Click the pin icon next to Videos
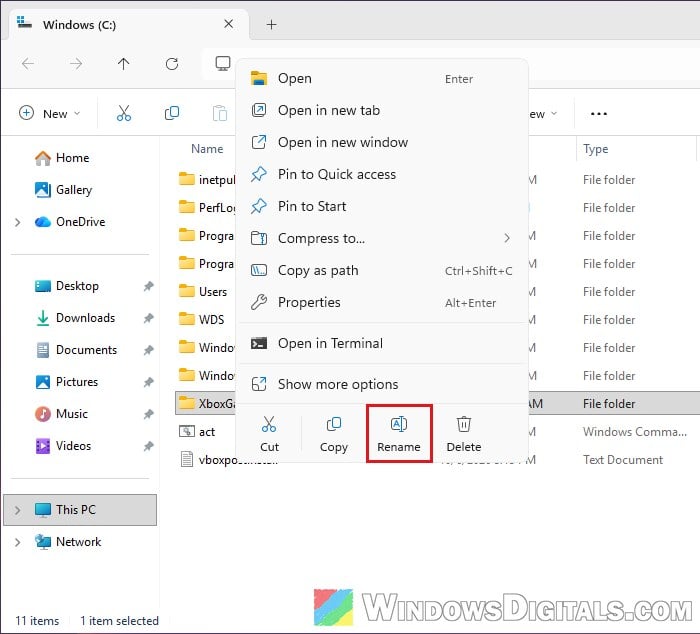Image resolution: width=700 pixels, height=634 pixels. pyautogui.click(x=148, y=446)
